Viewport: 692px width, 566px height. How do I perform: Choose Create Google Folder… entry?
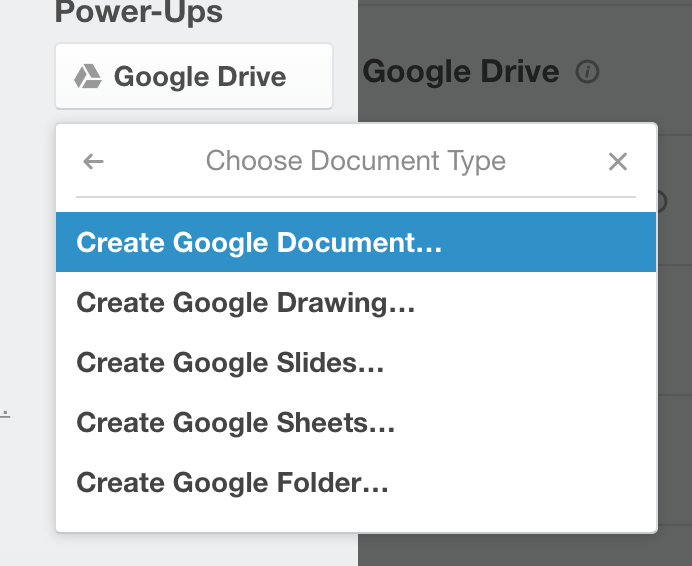click(x=356, y=483)
